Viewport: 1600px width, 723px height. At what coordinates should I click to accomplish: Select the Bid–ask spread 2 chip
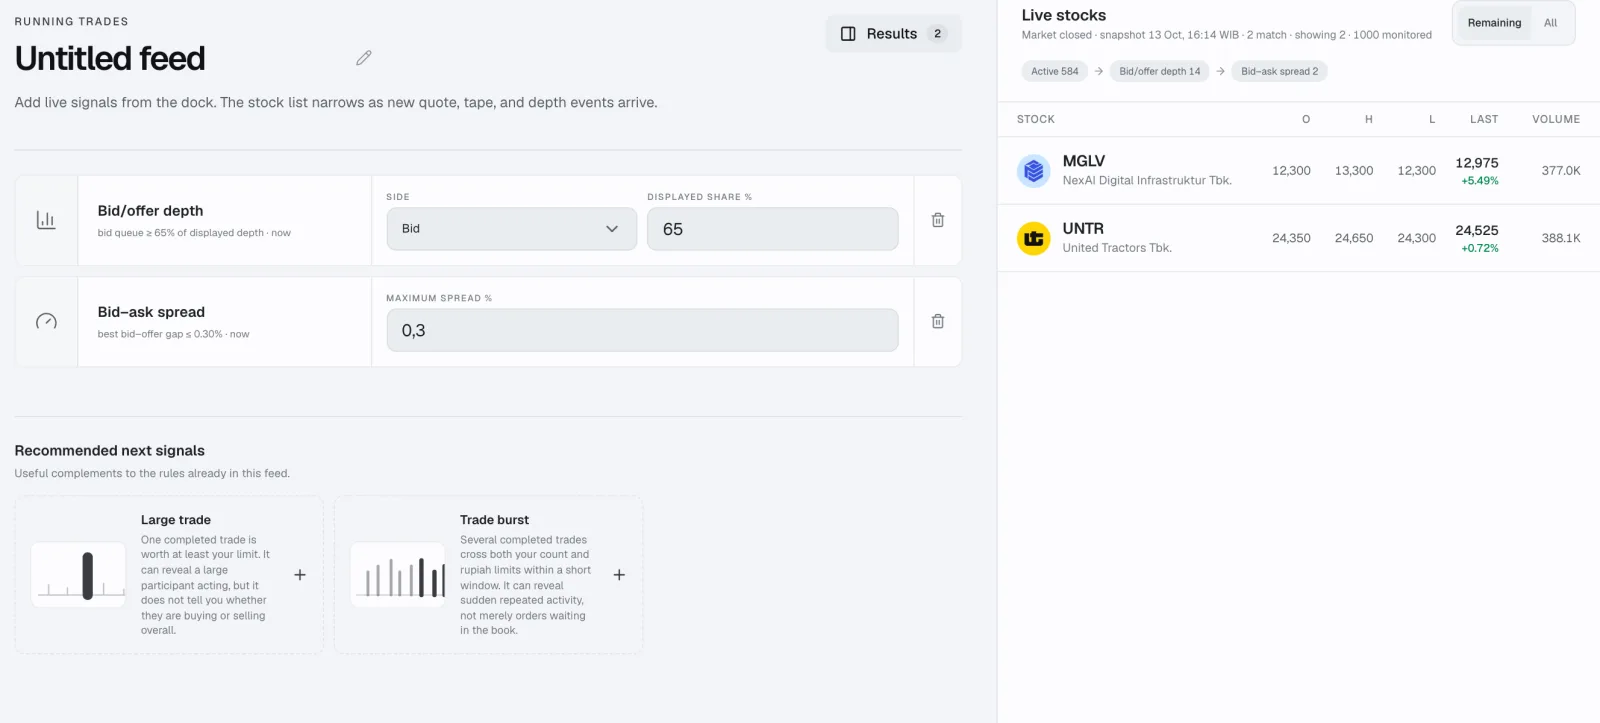pyautogui.click(x=1280, y=71)
